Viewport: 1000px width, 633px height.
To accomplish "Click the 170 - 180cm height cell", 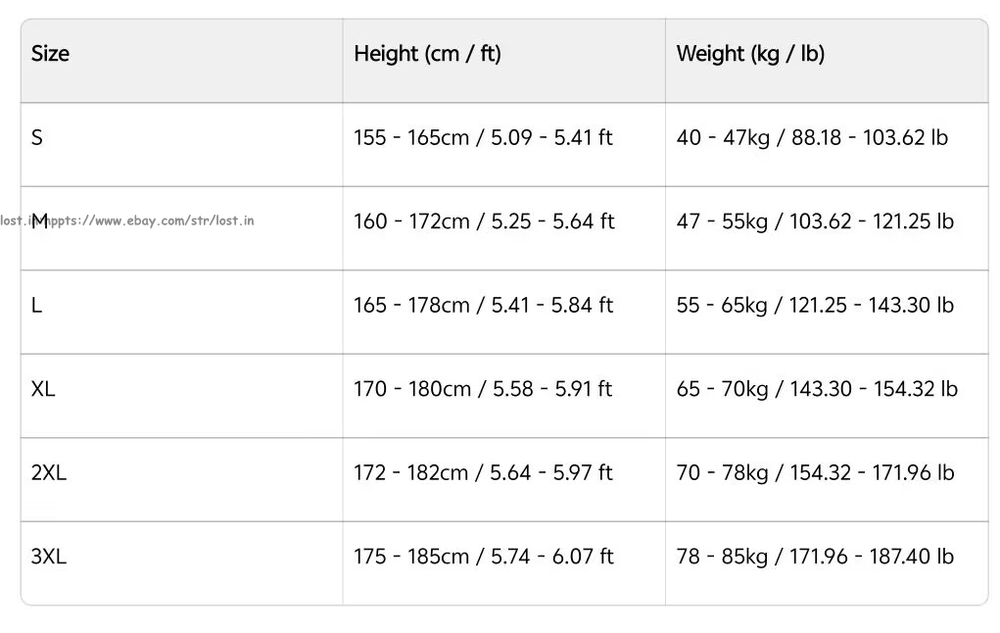I will click(x=483, y=389).
